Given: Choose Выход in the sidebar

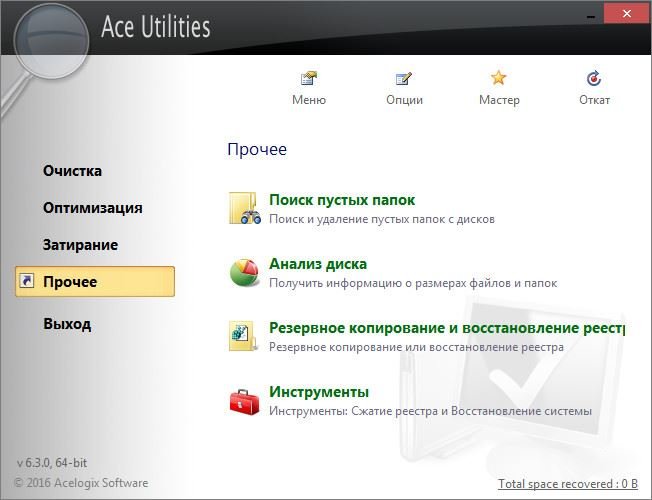Looking at the screenshot, I should pyautogui.click(x=67, y=324).
